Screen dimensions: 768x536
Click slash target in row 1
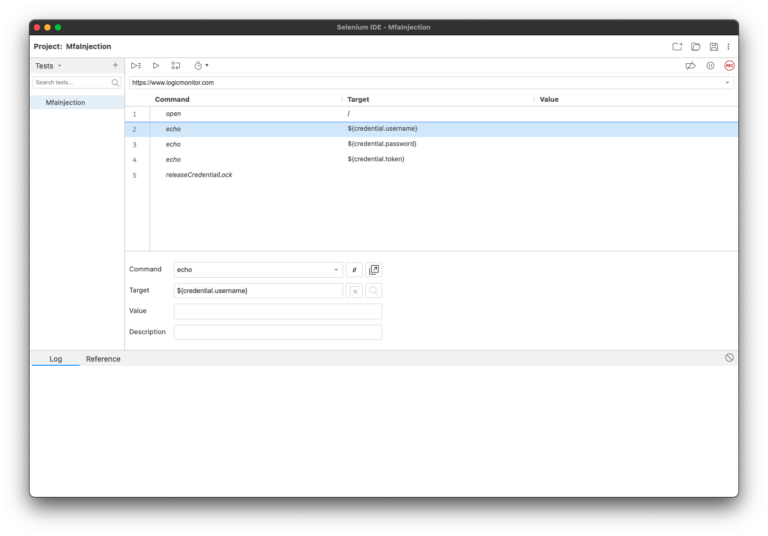click(x=349, y=114)
